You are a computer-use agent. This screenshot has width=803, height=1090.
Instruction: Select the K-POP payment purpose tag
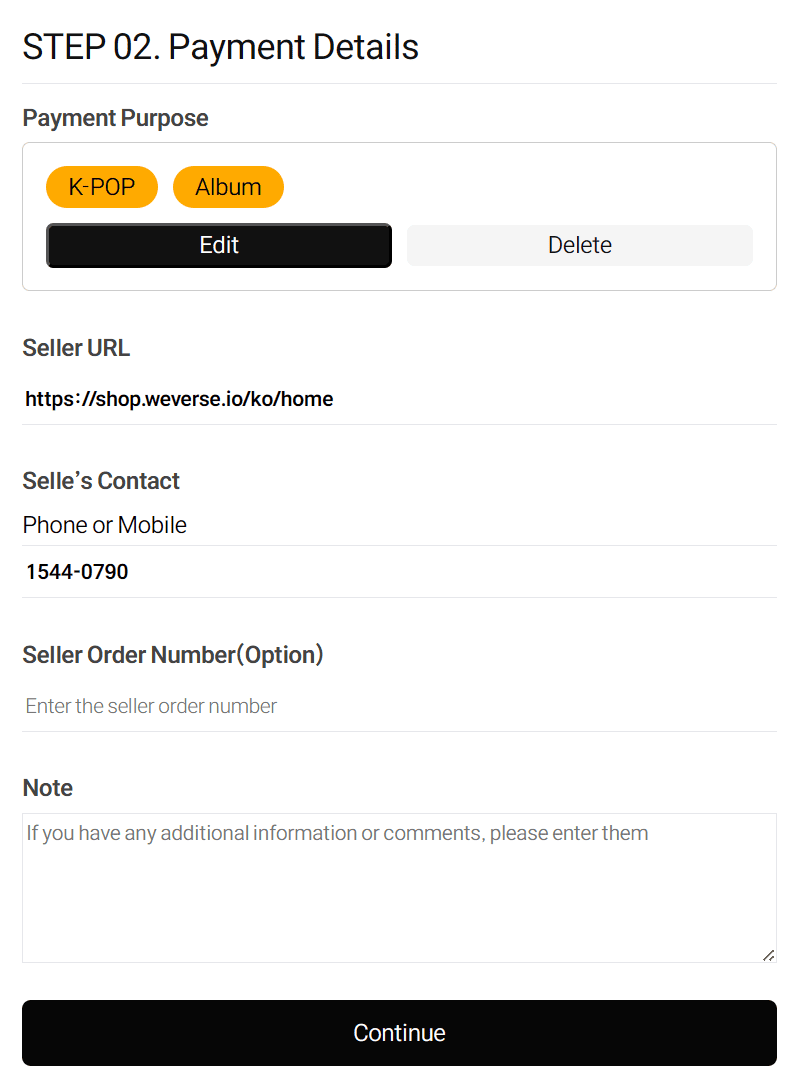(x=101, y=187)
